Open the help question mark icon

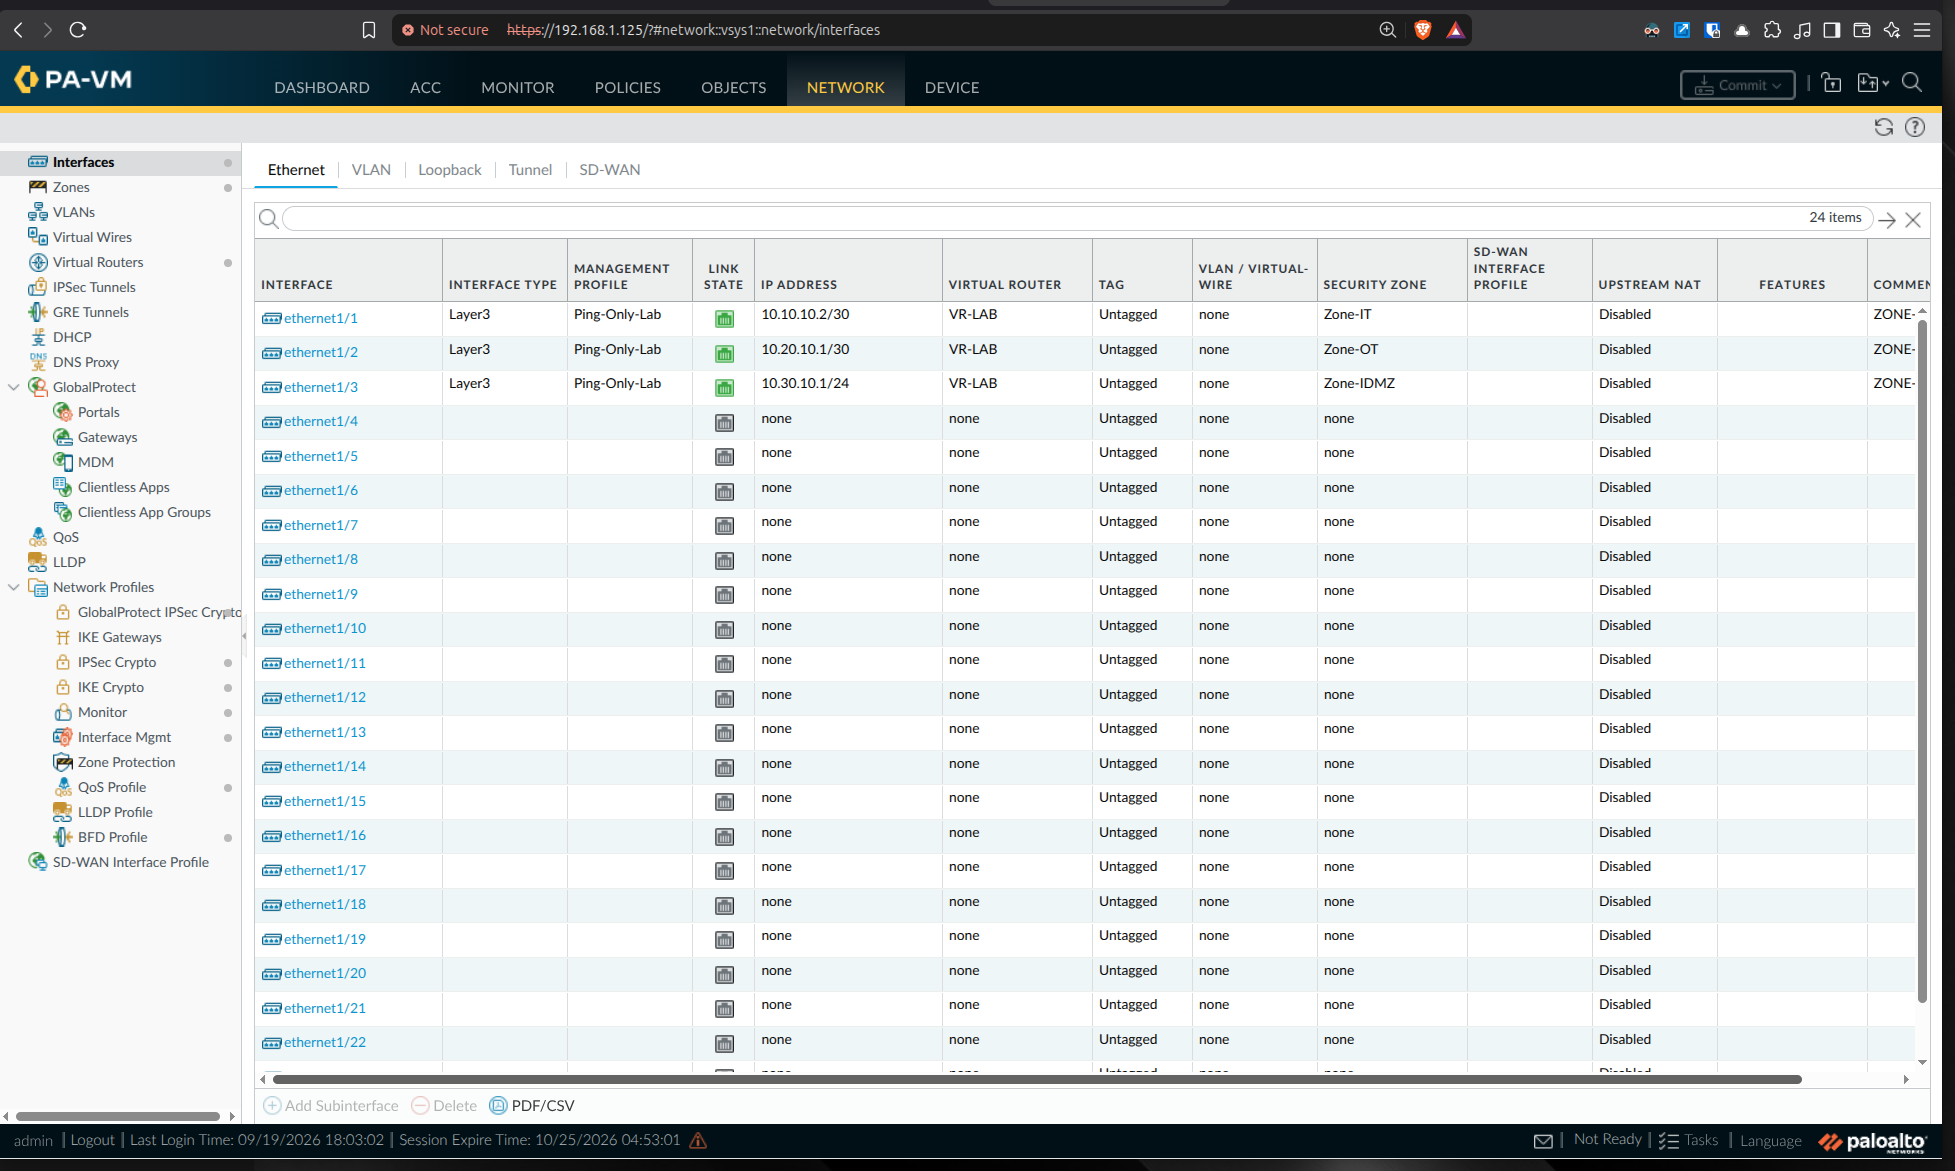(x=1915, y=127)
